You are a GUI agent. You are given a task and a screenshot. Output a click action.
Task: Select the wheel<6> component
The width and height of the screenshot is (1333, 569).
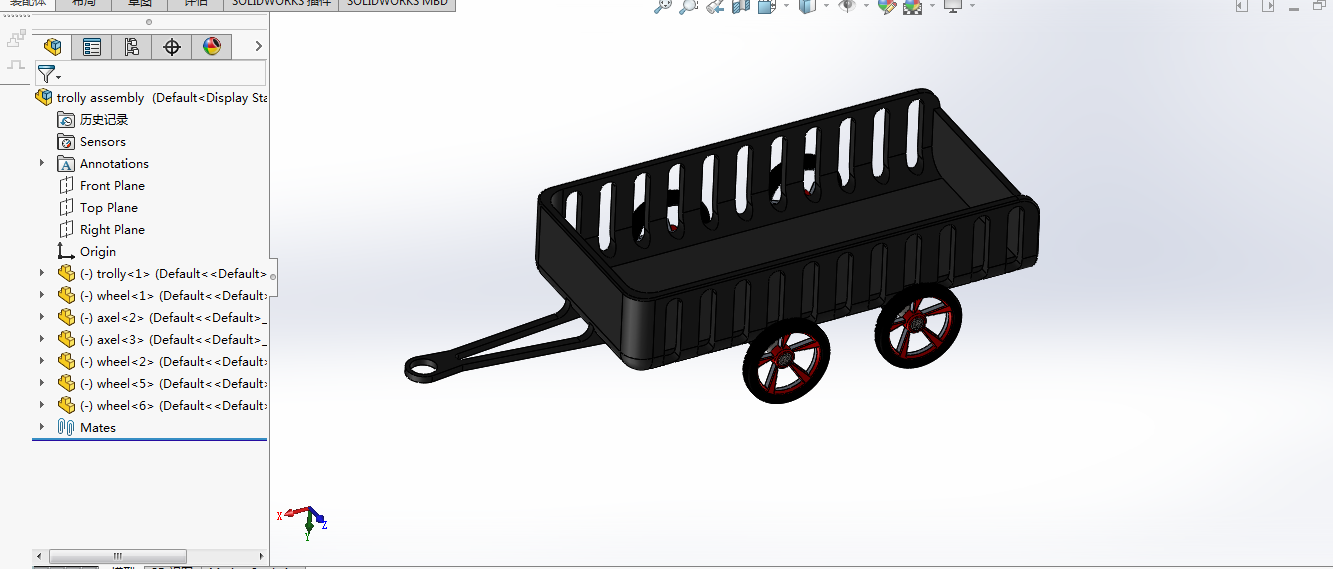point(163,406)
